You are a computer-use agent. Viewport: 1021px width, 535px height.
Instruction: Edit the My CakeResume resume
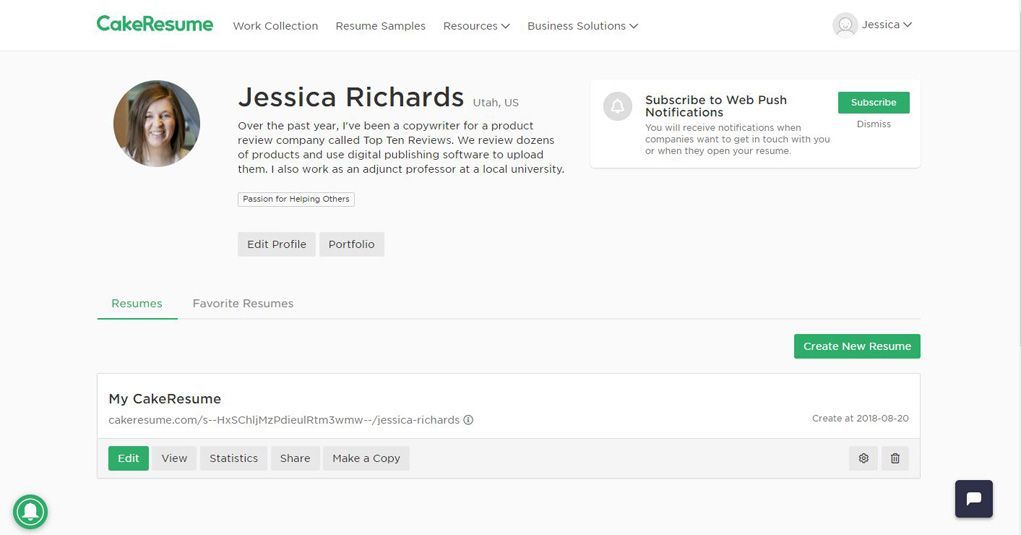[x=128, y=458]
